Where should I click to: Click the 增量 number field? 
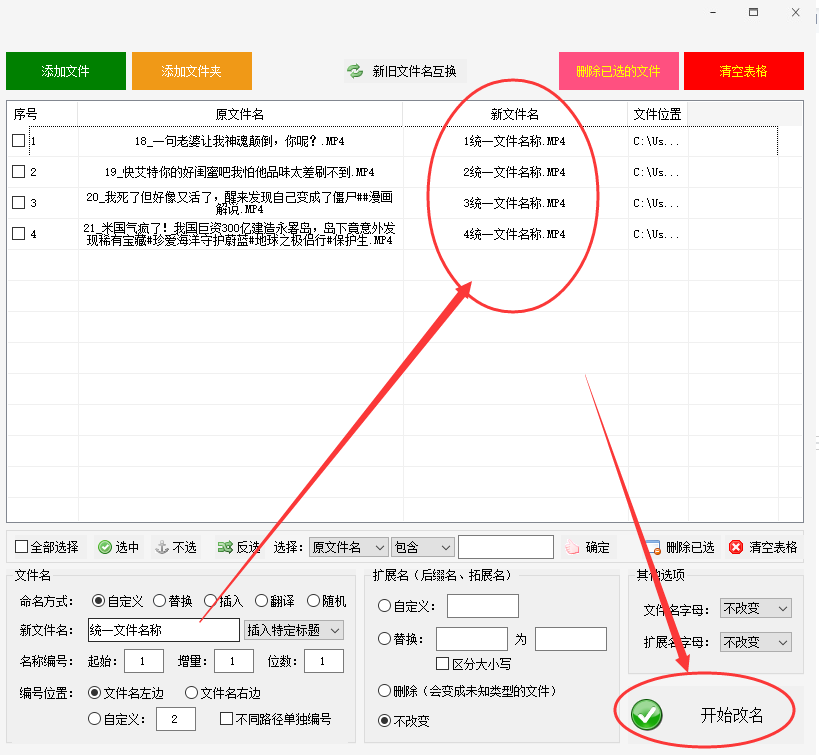(233, 661)
